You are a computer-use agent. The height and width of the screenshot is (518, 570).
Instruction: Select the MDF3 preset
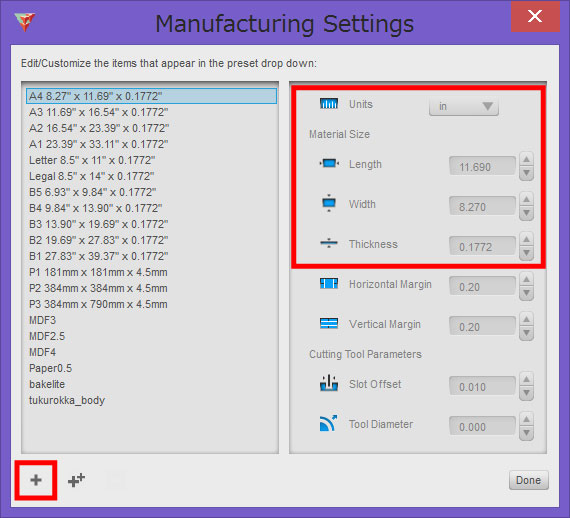click(151, 320)
